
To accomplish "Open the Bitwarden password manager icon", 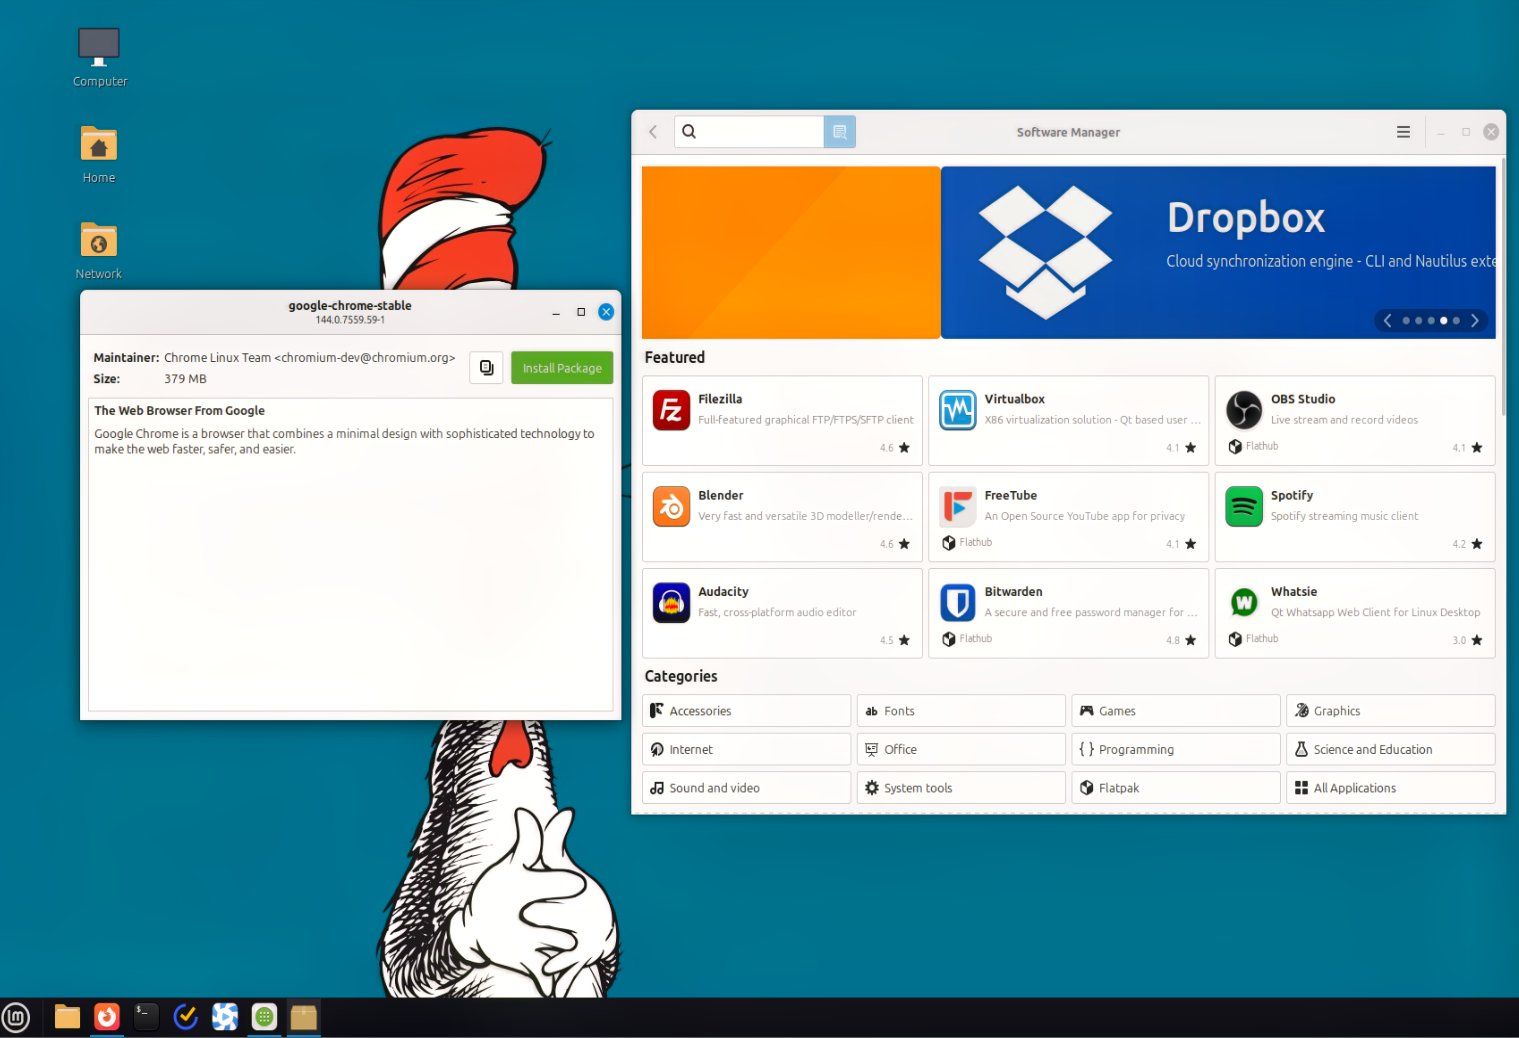I will click(x=957, y=602).
